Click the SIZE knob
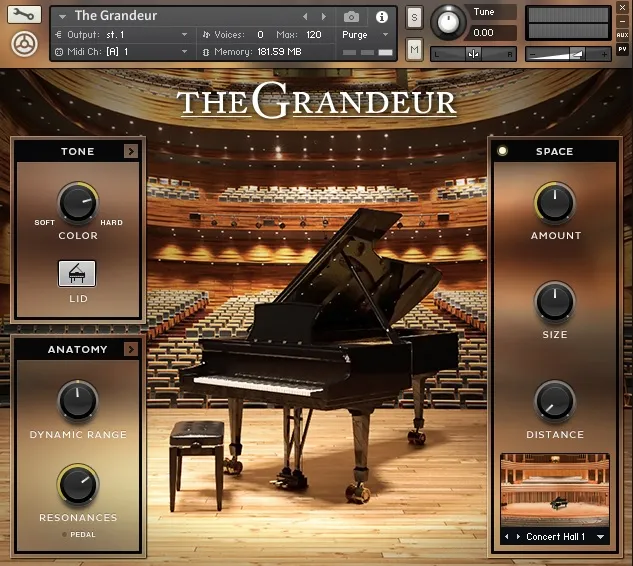This screenshot has height=566, width=633. pyautogui.click(x=555, y=302)
